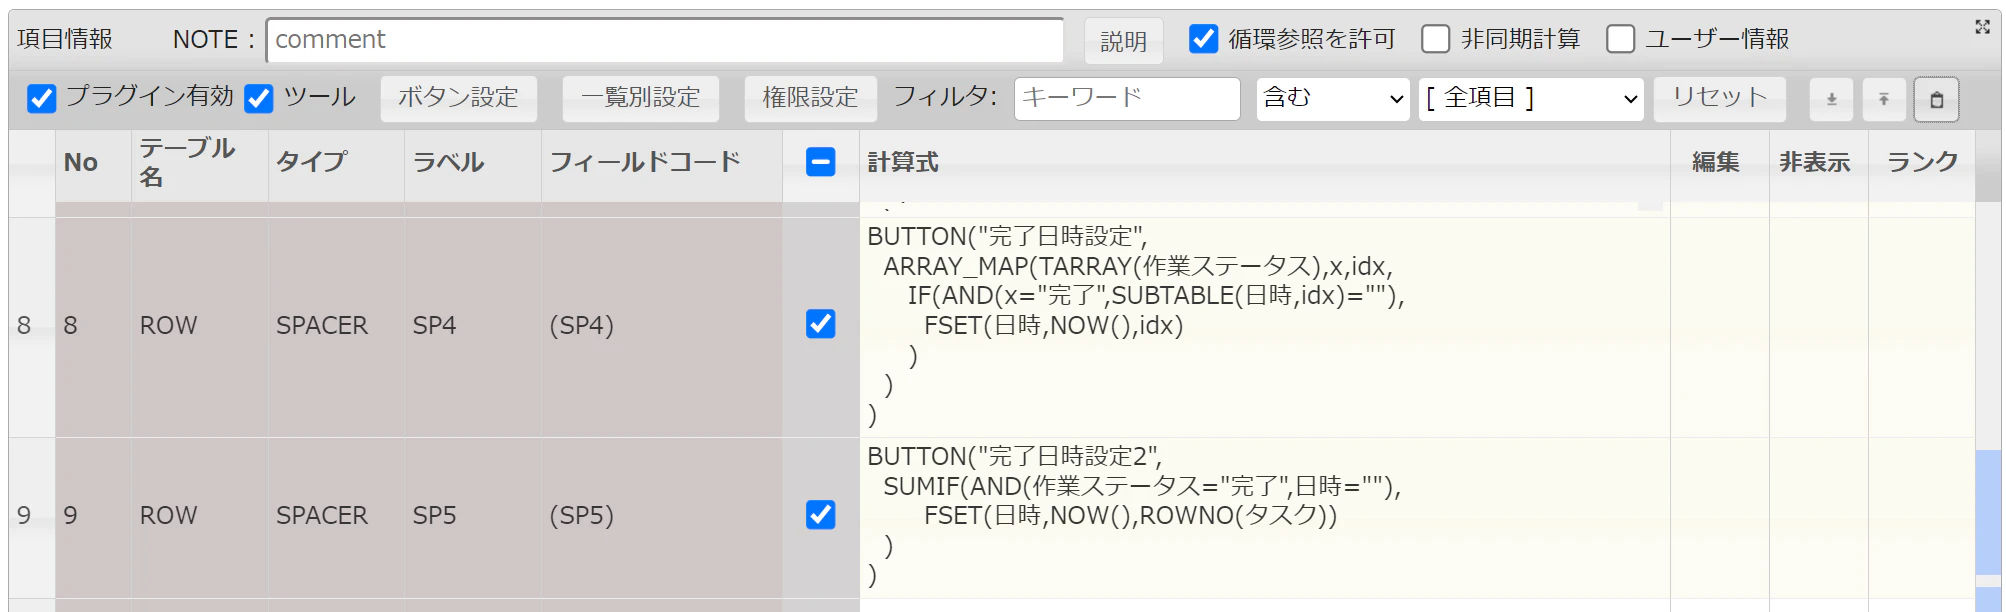Click the 非表示 column header
Viewport: 2006px width, 612px height.
pos(1818,166)
